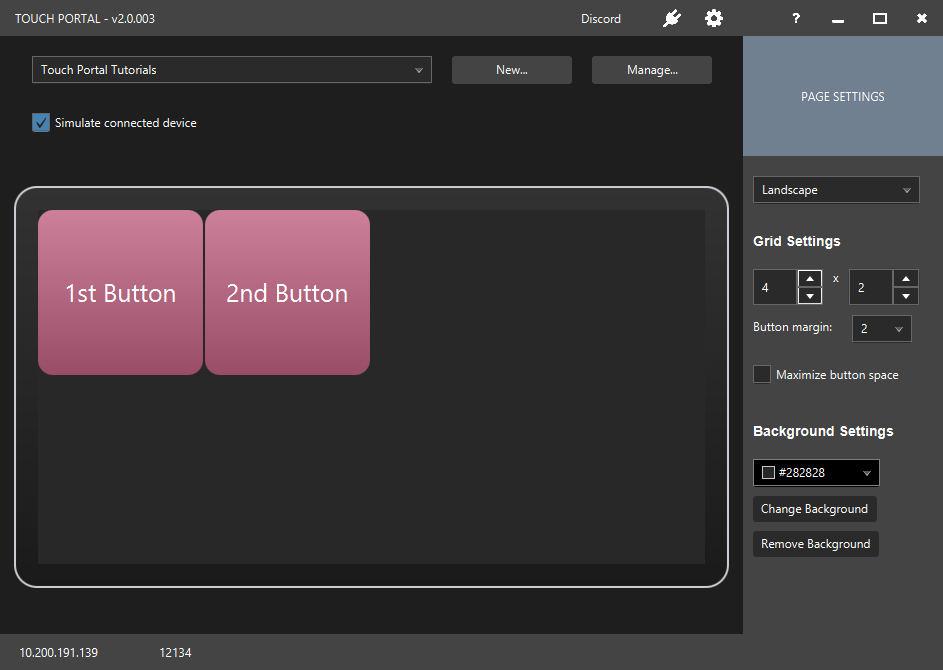The height and width of the screenshot is (670, 943).
Task: Select the PAGE SETTINGS tab
Action: (x=843, y=96)
